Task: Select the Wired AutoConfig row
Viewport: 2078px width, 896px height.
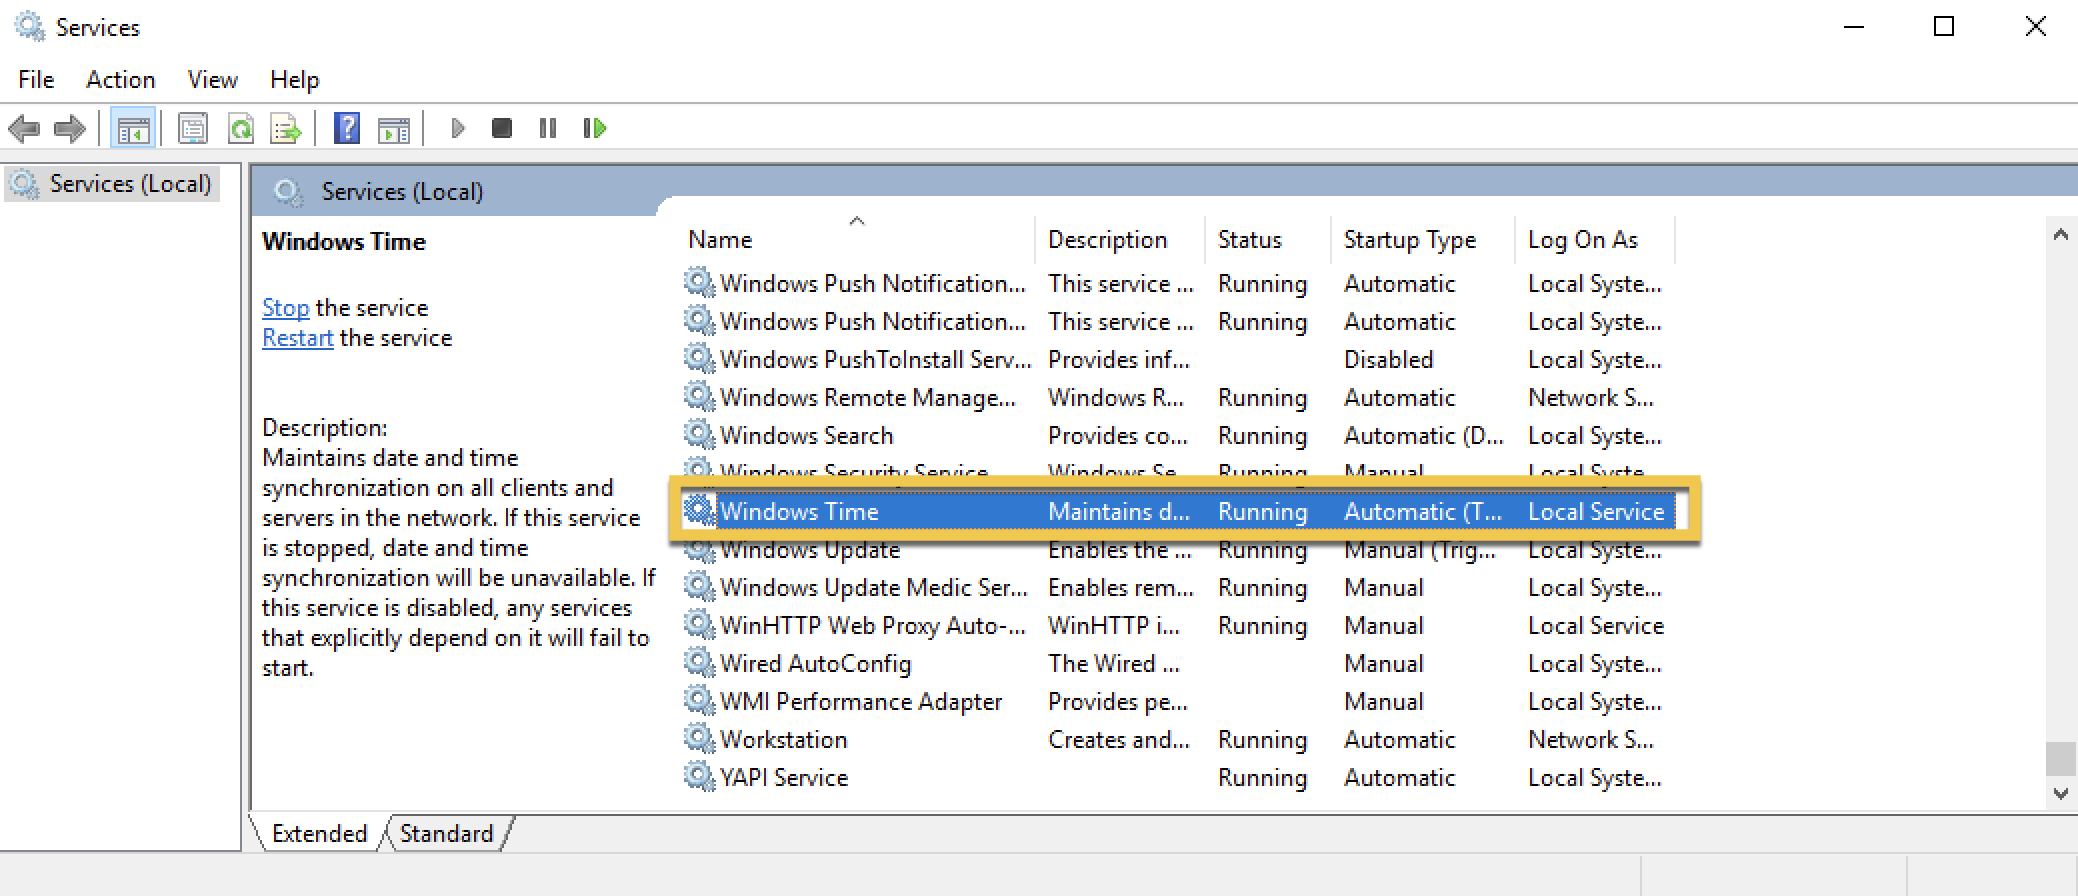Action: coord(1178,663)
